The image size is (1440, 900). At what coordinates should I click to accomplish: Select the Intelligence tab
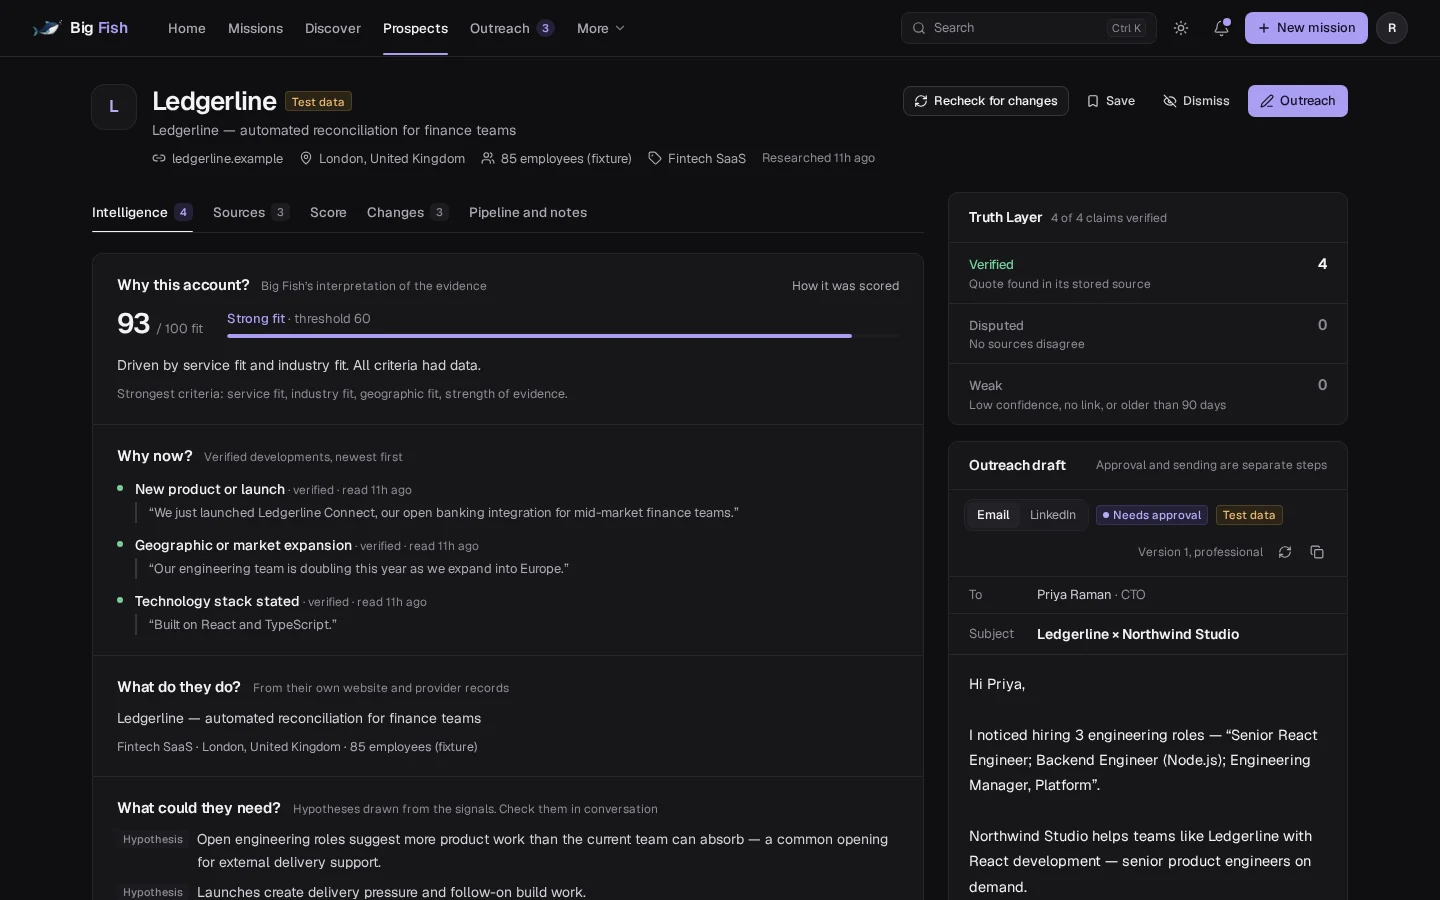click(x=142, y=212)
